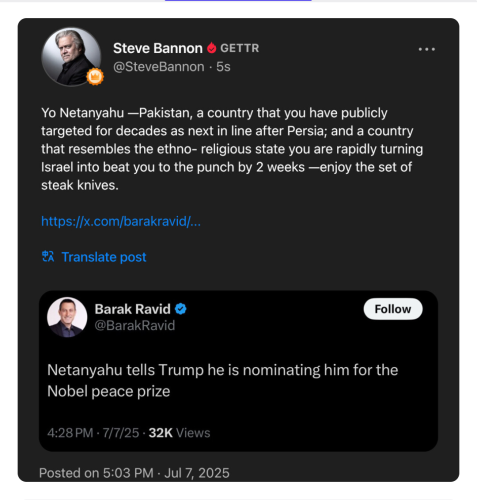Click Steve Bannon's profile picture
Viewport: 477px width, 500px height.
coord(71,57)
